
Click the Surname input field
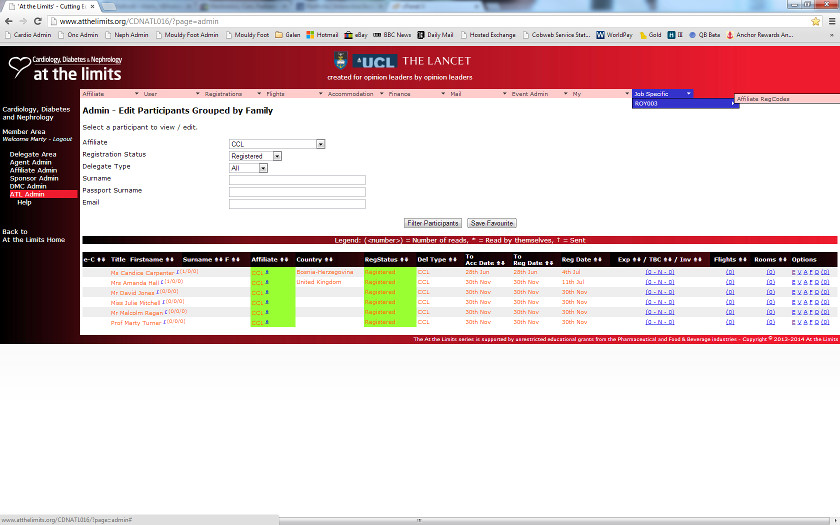(x=297, y=180)
